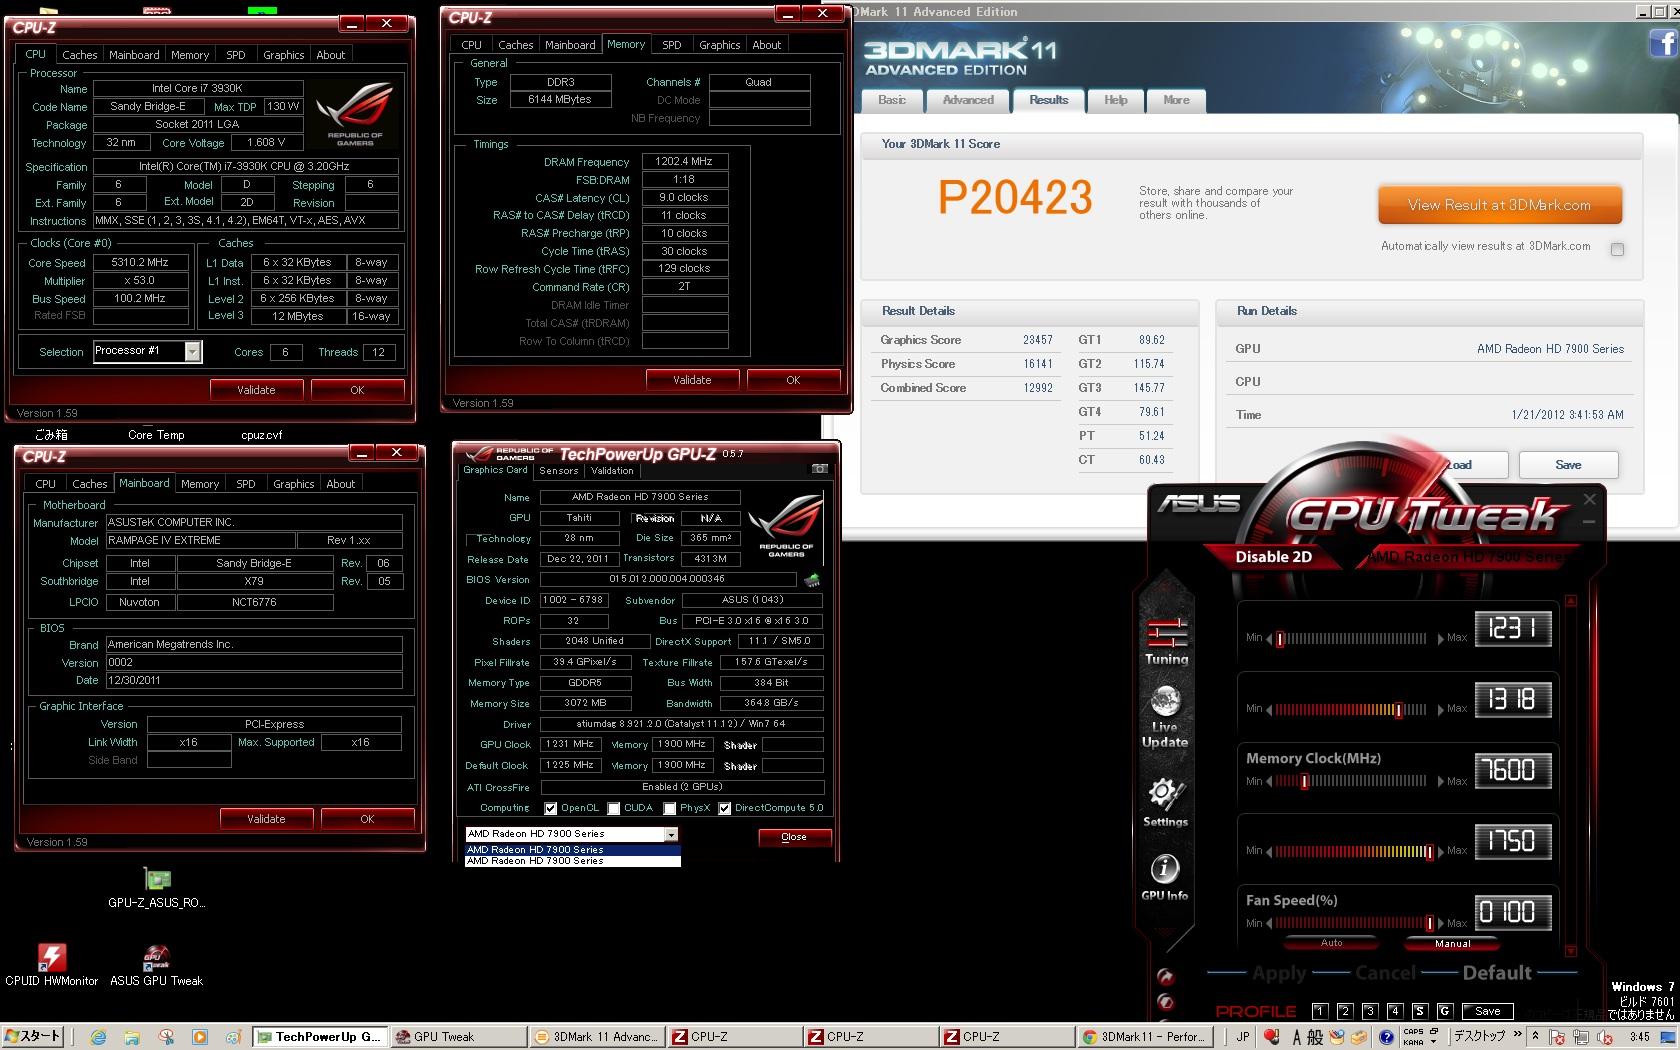Set fan speed mode to Auto
Image resolution: width=1680 pixels, height=1050 pixels.
pos(1331,943)
